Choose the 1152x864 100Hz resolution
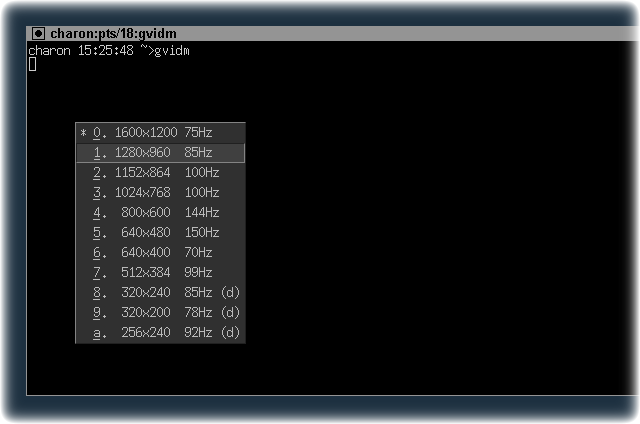The width and height of the screenshot is (640, 424). coord(160,173)
